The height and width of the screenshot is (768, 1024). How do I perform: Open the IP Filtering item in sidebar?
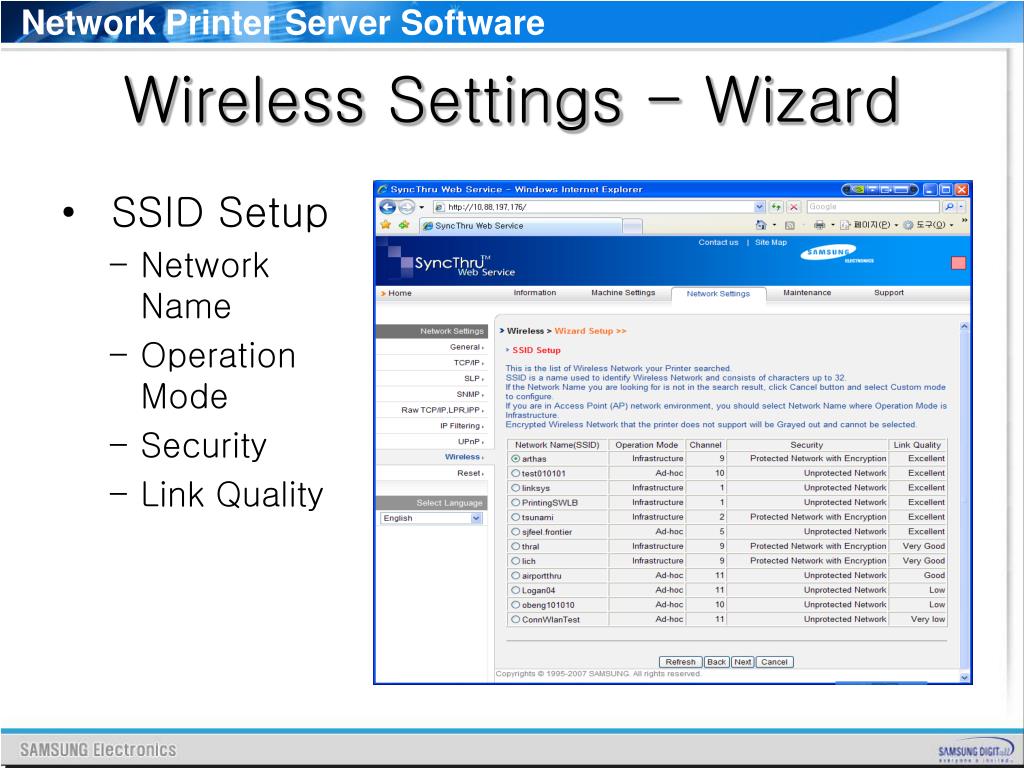tap(462, 426)
